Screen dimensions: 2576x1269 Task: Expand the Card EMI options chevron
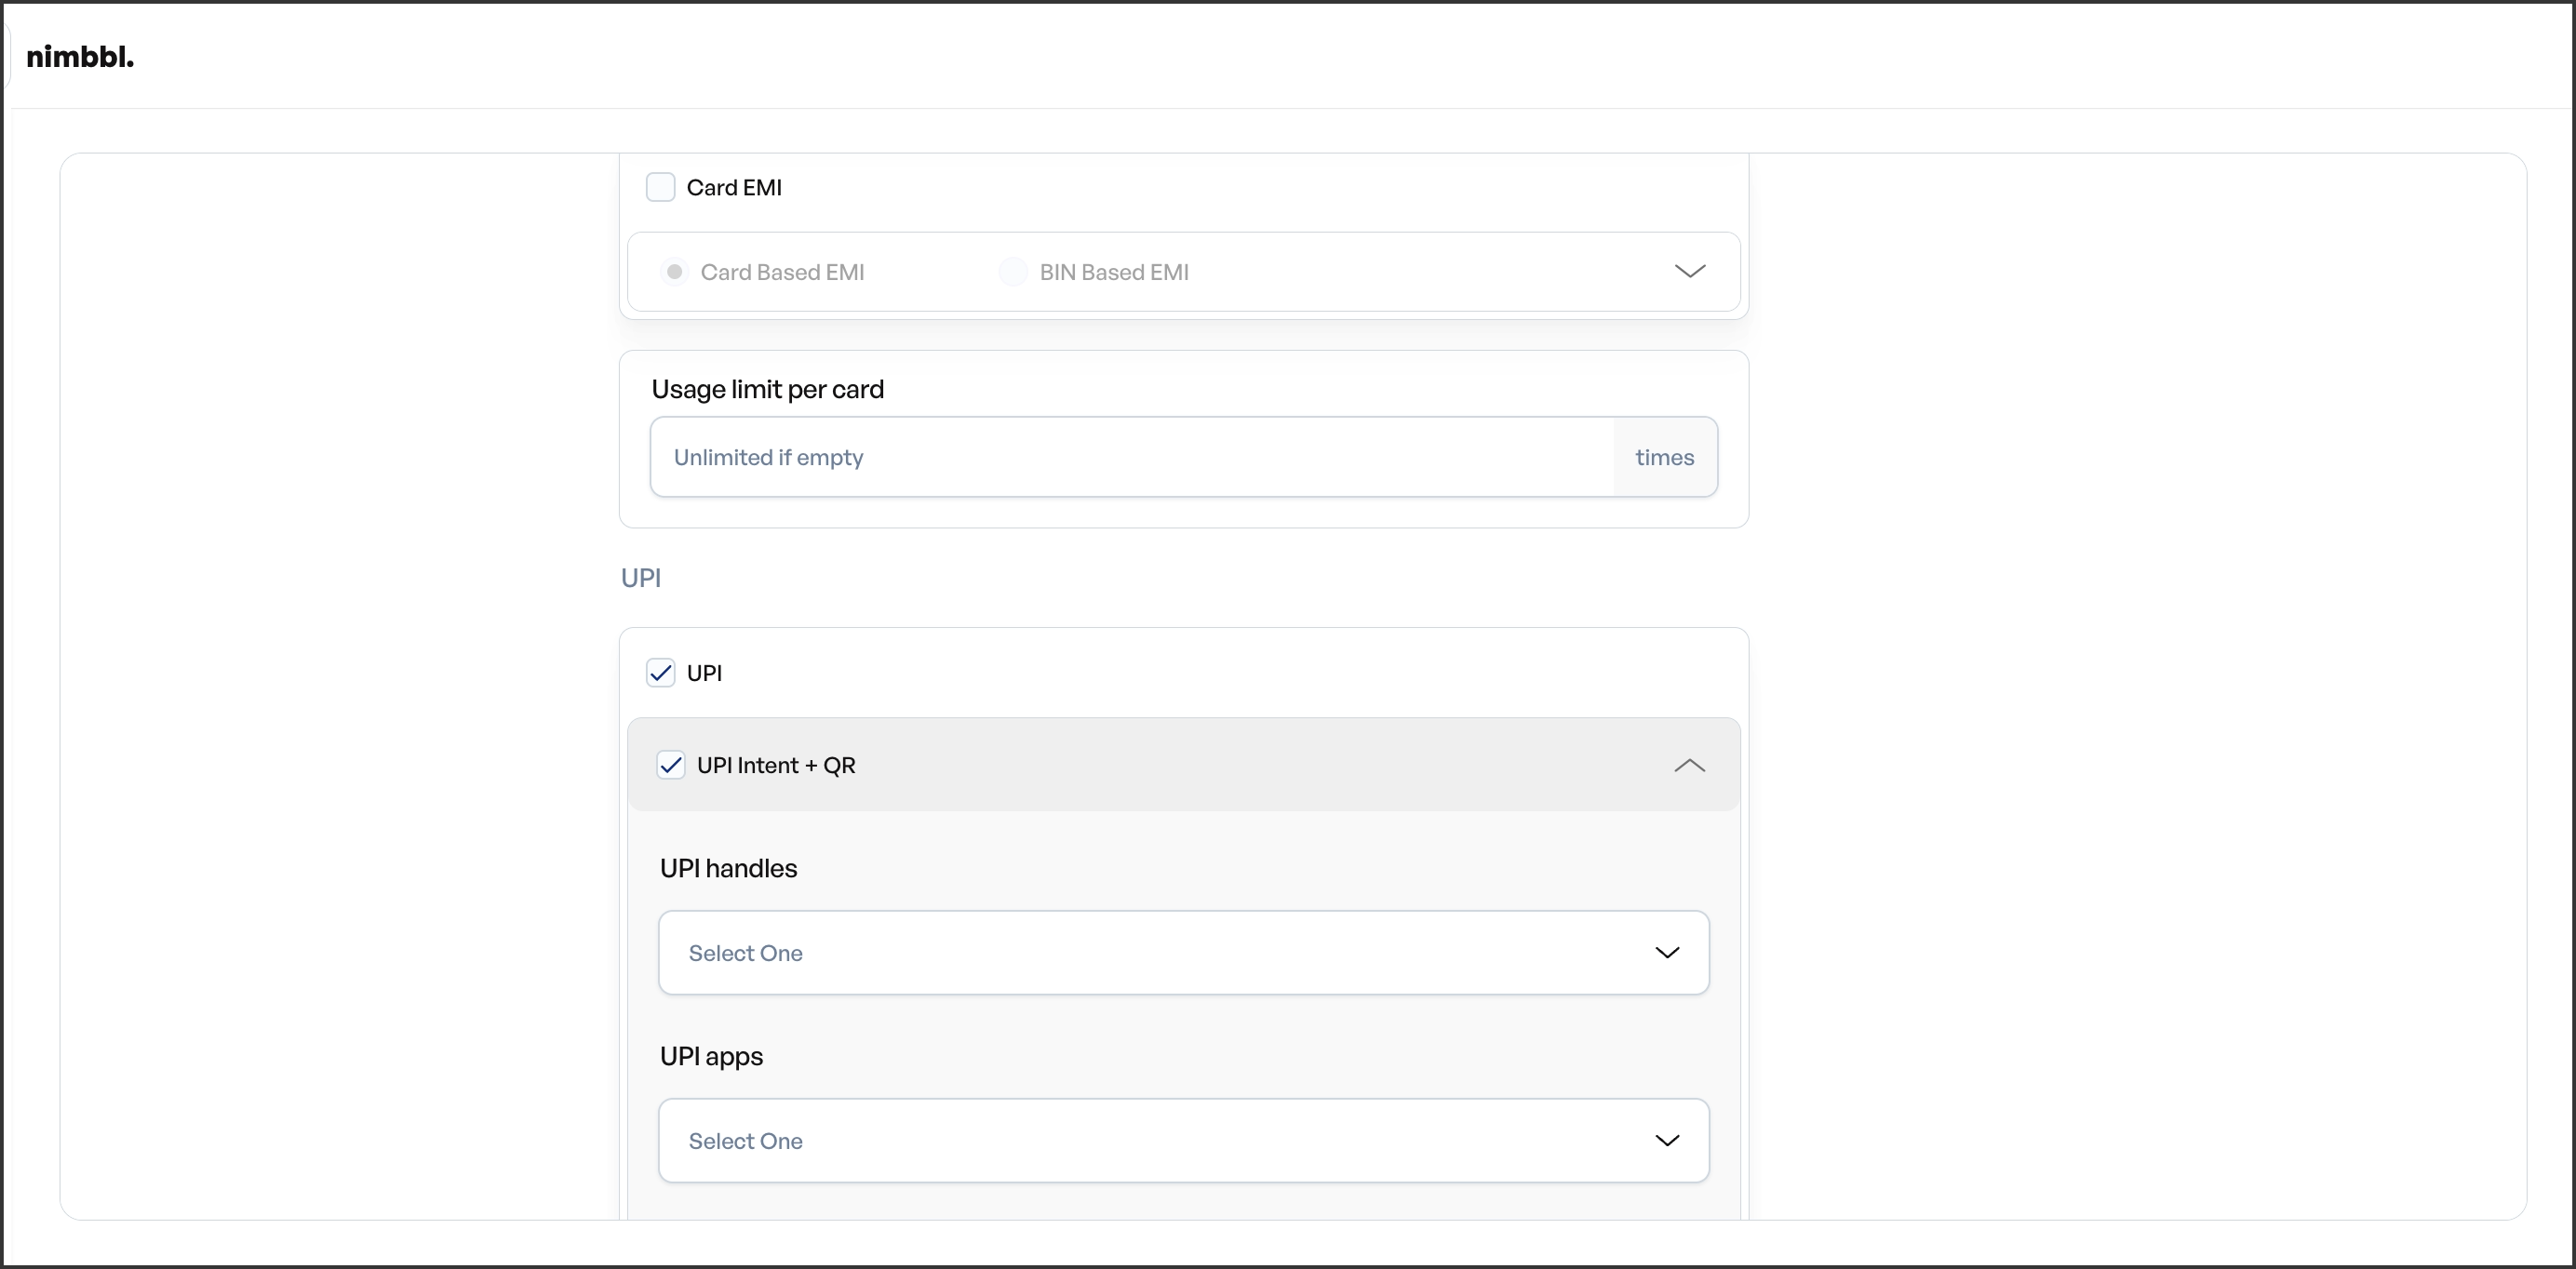[1689, 271]
